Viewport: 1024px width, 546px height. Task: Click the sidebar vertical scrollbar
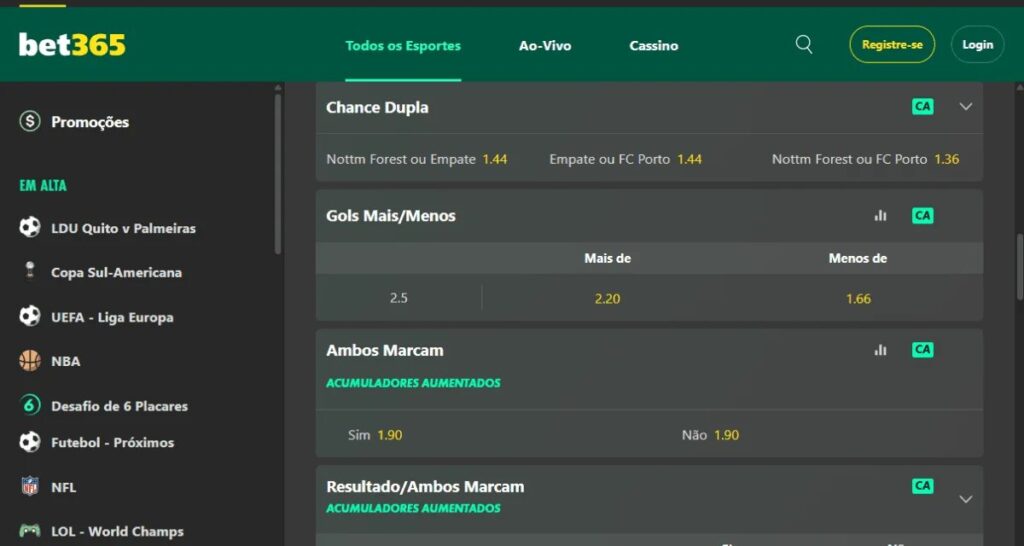click(278, 170)
